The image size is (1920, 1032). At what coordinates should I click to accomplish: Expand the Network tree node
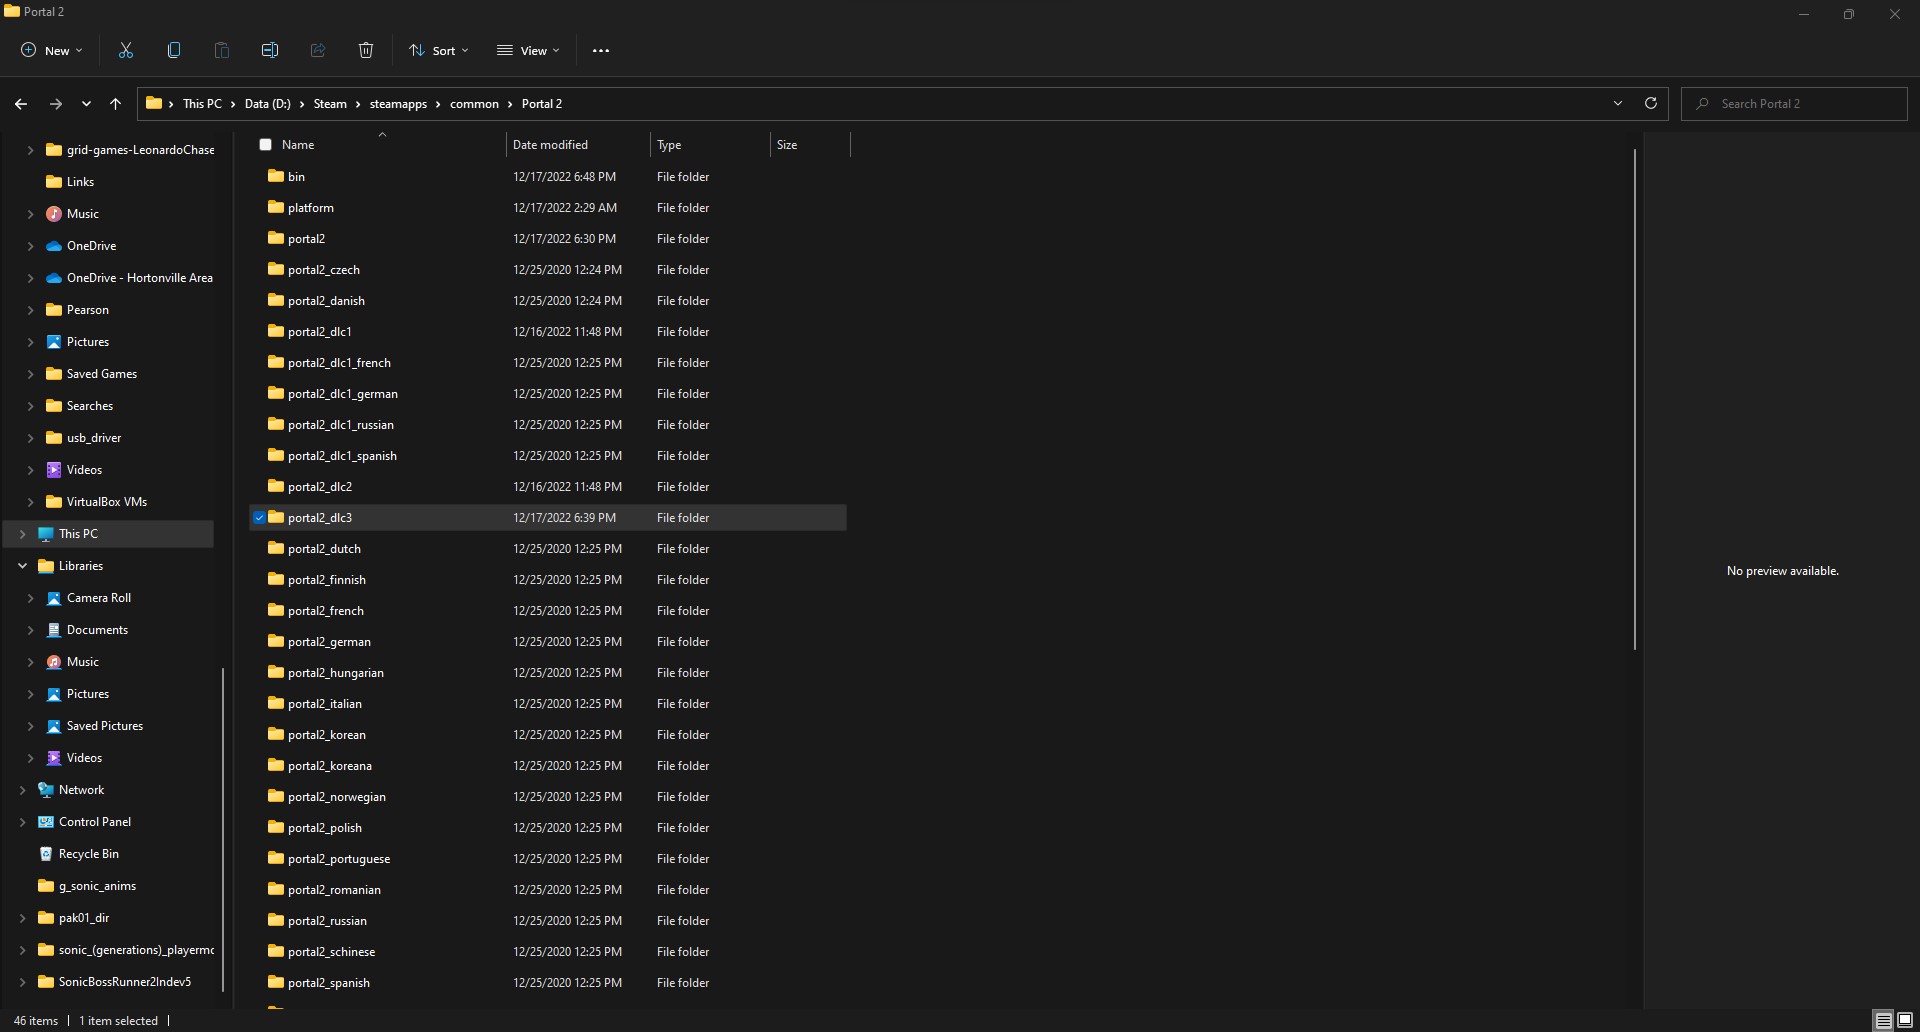22,790
